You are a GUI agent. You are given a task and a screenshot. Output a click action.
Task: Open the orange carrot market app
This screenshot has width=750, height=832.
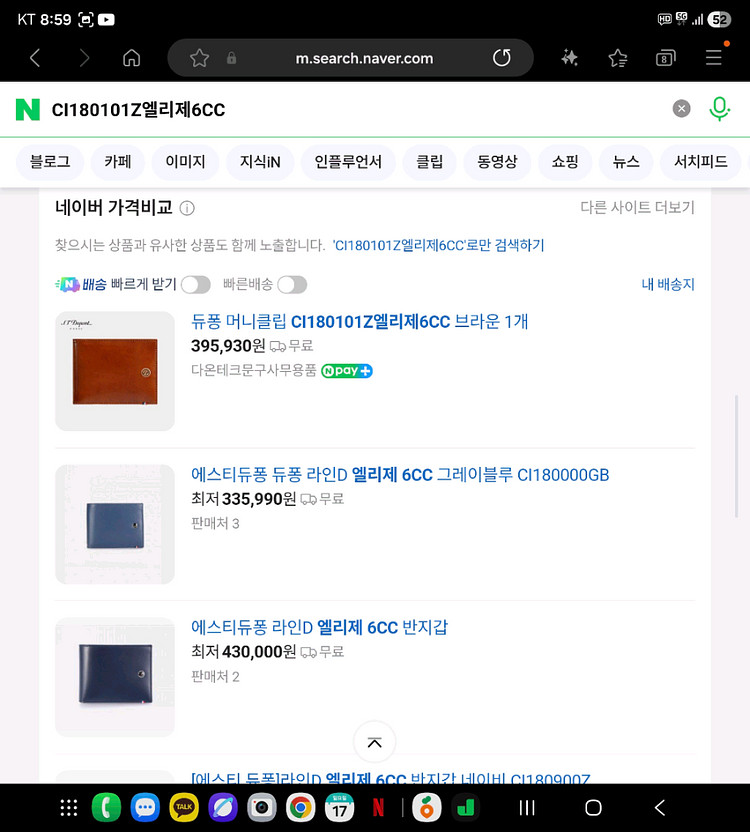[427, 808]
